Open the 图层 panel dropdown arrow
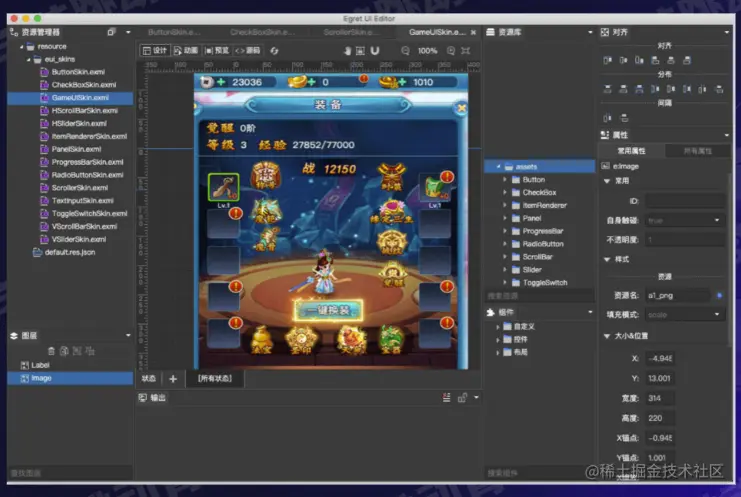This screenshot has height=497, width=741. pyautogui.click(x=128, y=335)
